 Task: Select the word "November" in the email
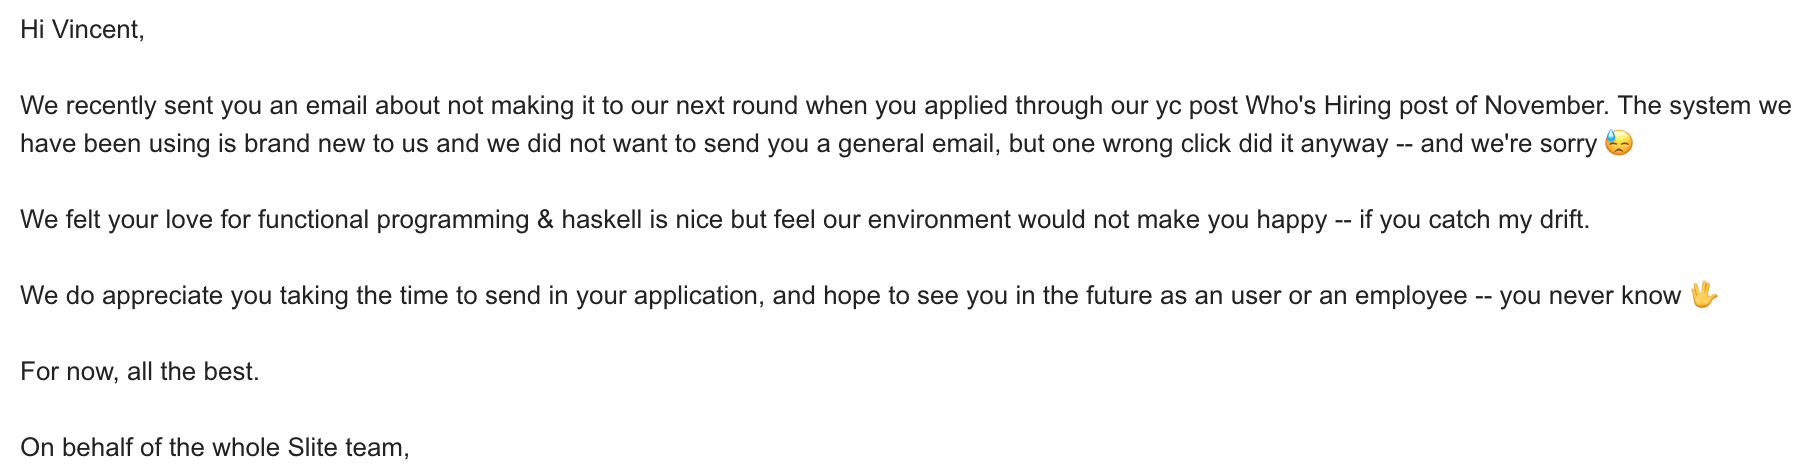click(1545, 106)
